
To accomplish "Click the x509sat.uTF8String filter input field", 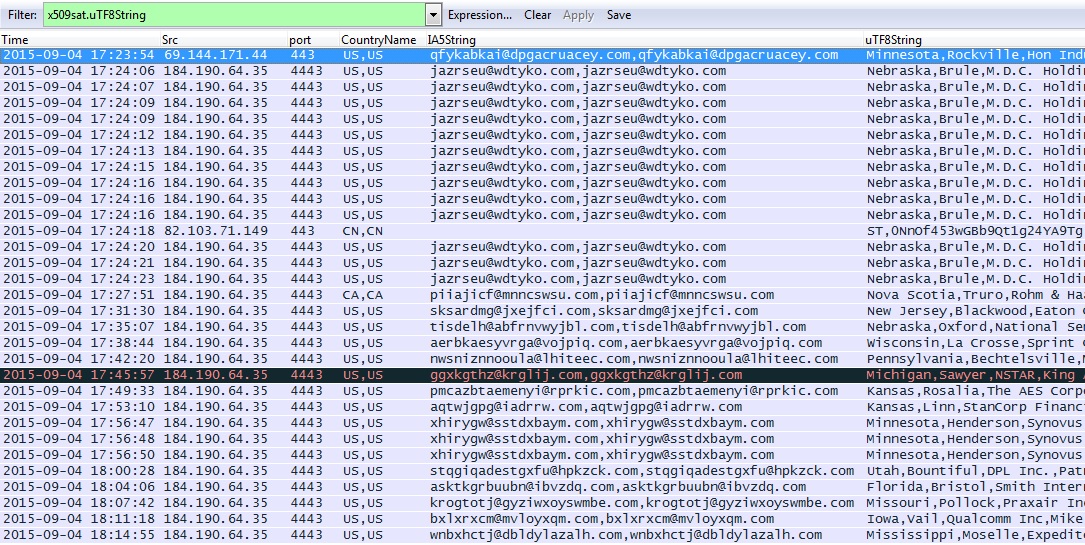I will tap(230, 15).
